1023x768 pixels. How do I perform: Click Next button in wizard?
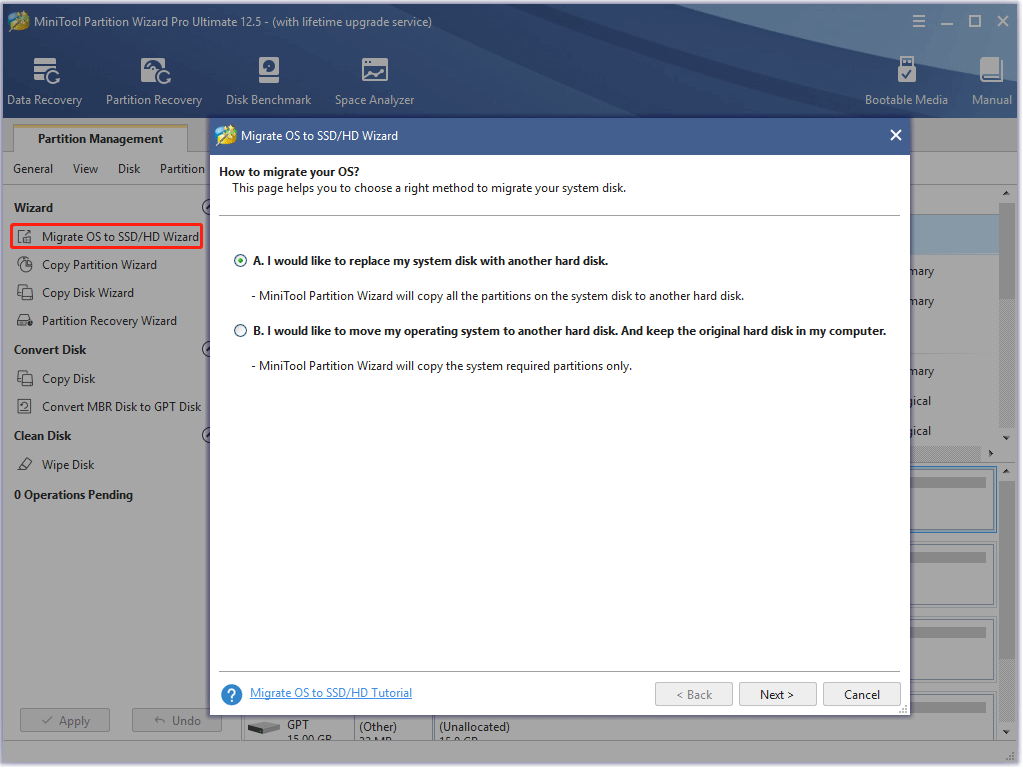coord(777,694)
